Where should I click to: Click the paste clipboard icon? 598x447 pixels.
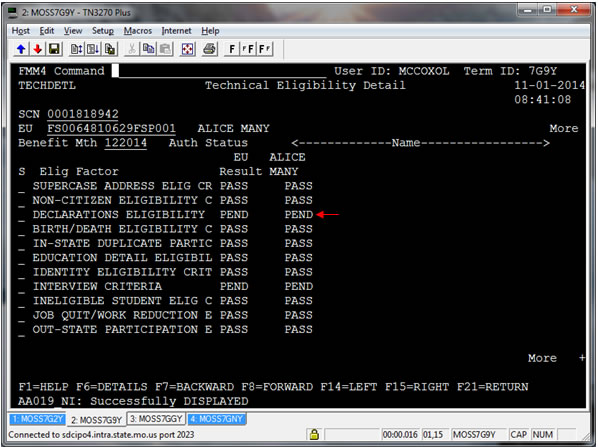(x=165, y=49)
